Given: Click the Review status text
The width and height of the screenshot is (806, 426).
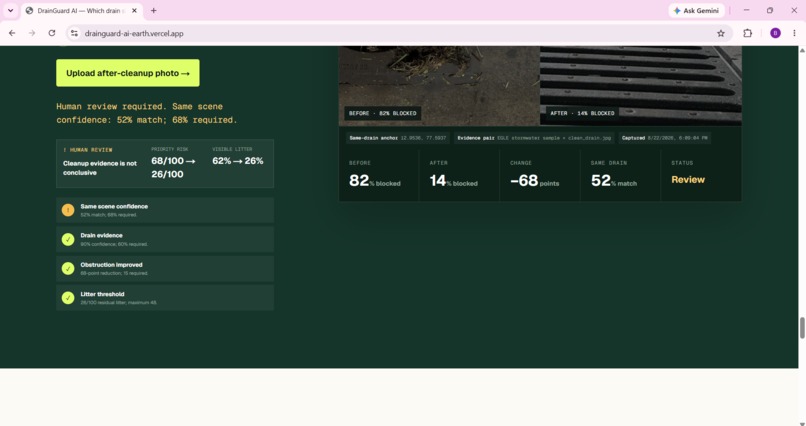Looking at the screenshot, I should click(688, 180).
